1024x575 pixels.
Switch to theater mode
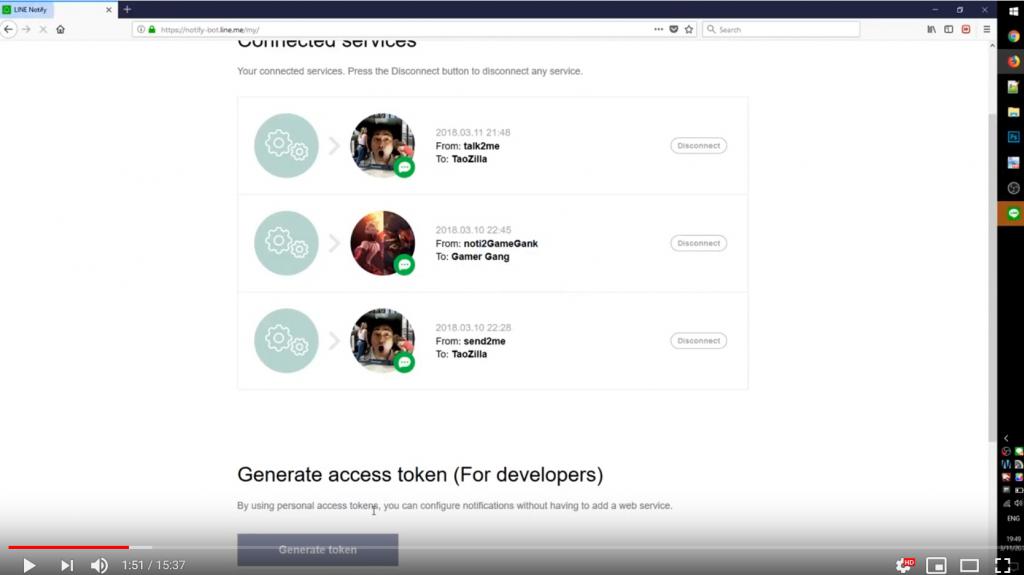point(969,565)
